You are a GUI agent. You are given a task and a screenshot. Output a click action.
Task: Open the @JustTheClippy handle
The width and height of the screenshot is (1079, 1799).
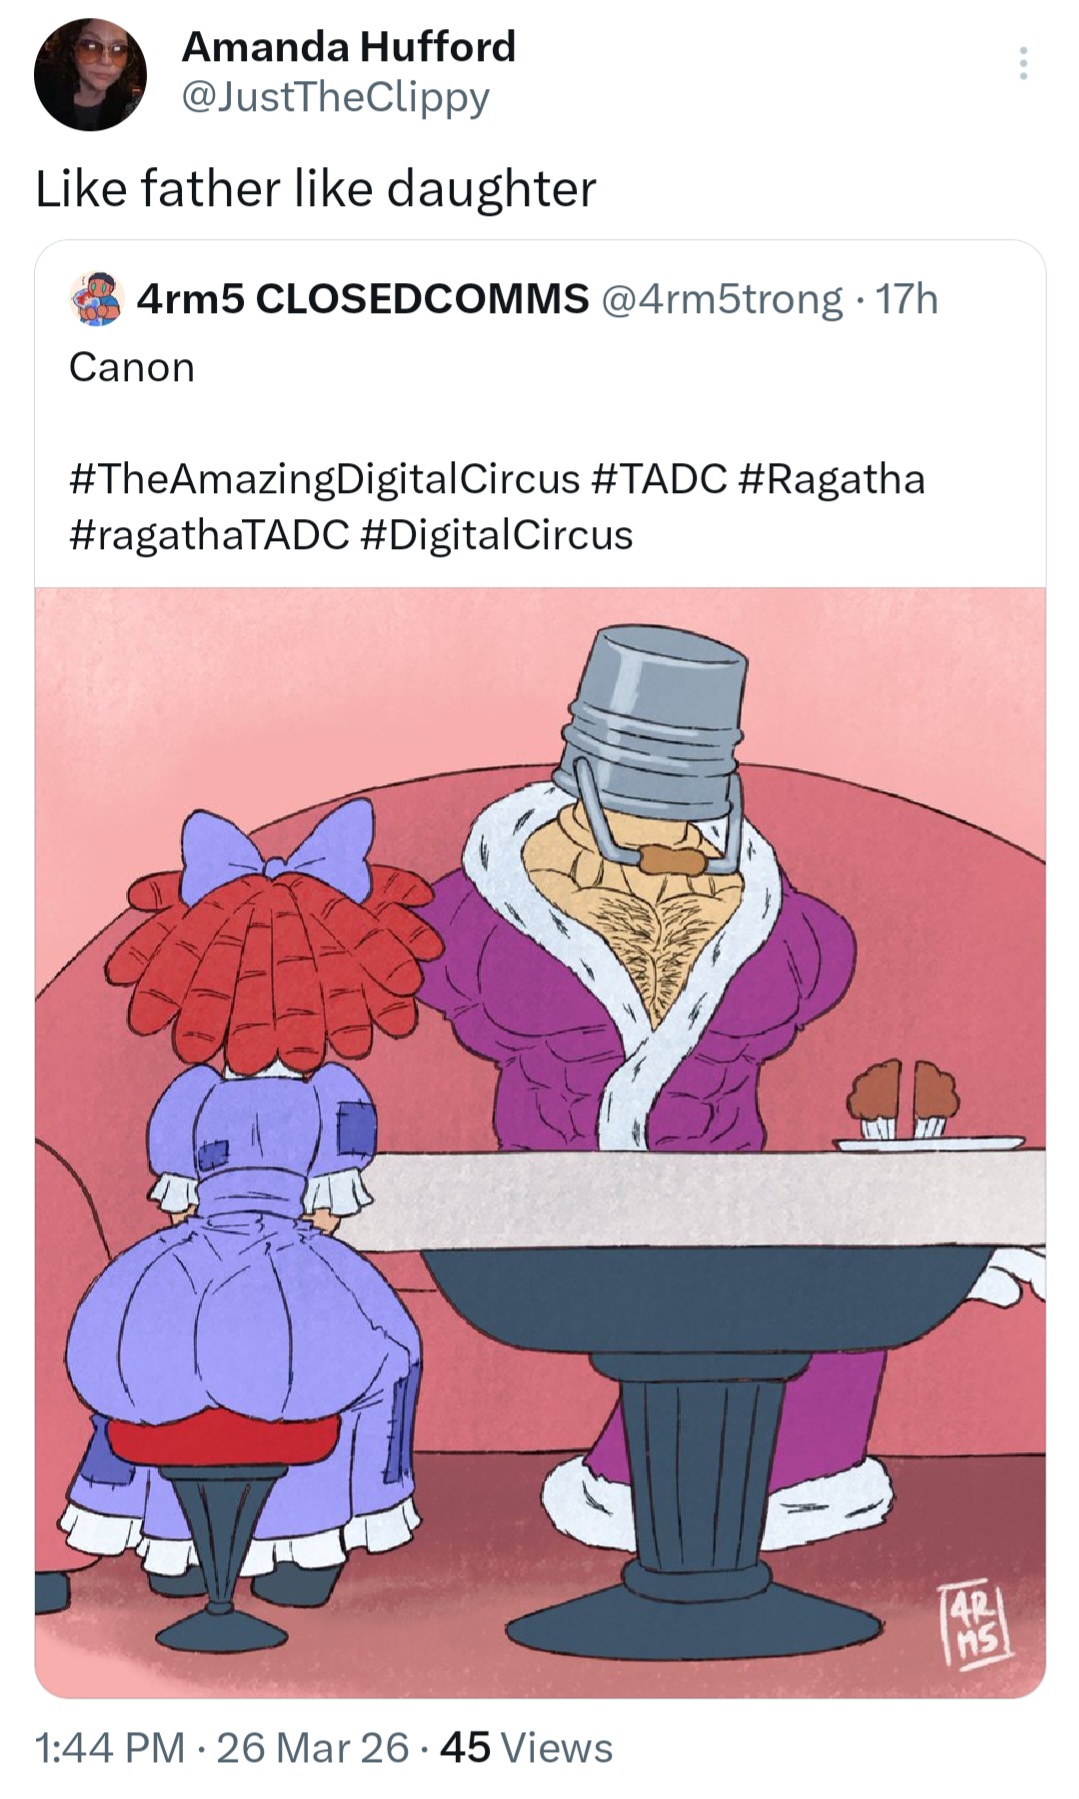click(x=335, y=97)
